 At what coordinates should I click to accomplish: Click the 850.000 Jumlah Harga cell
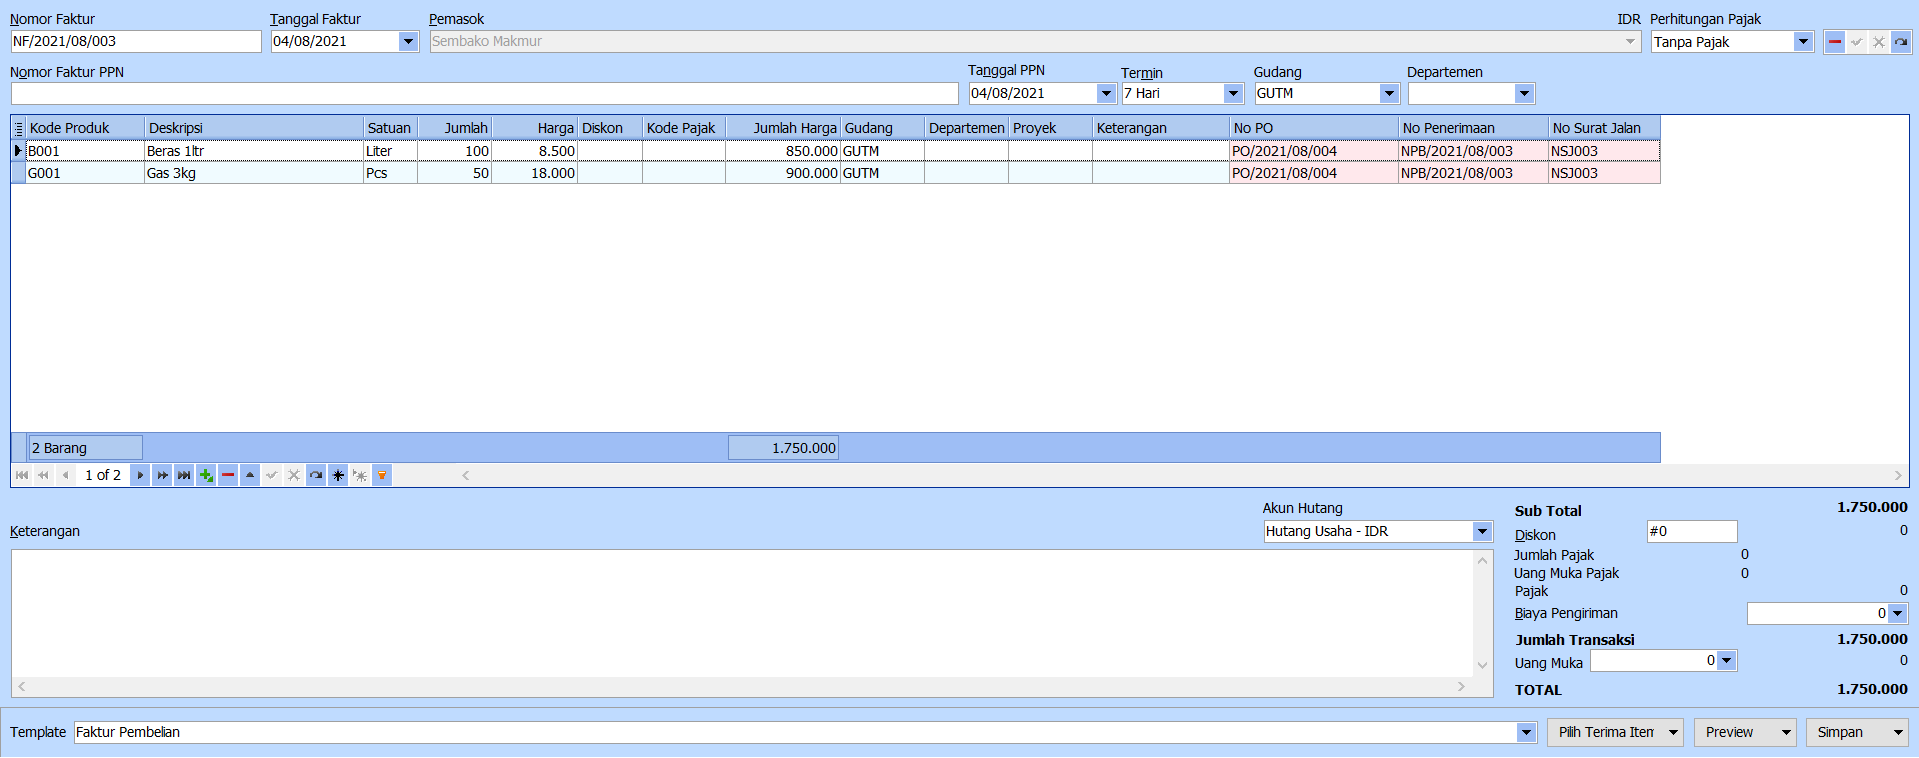783,151
